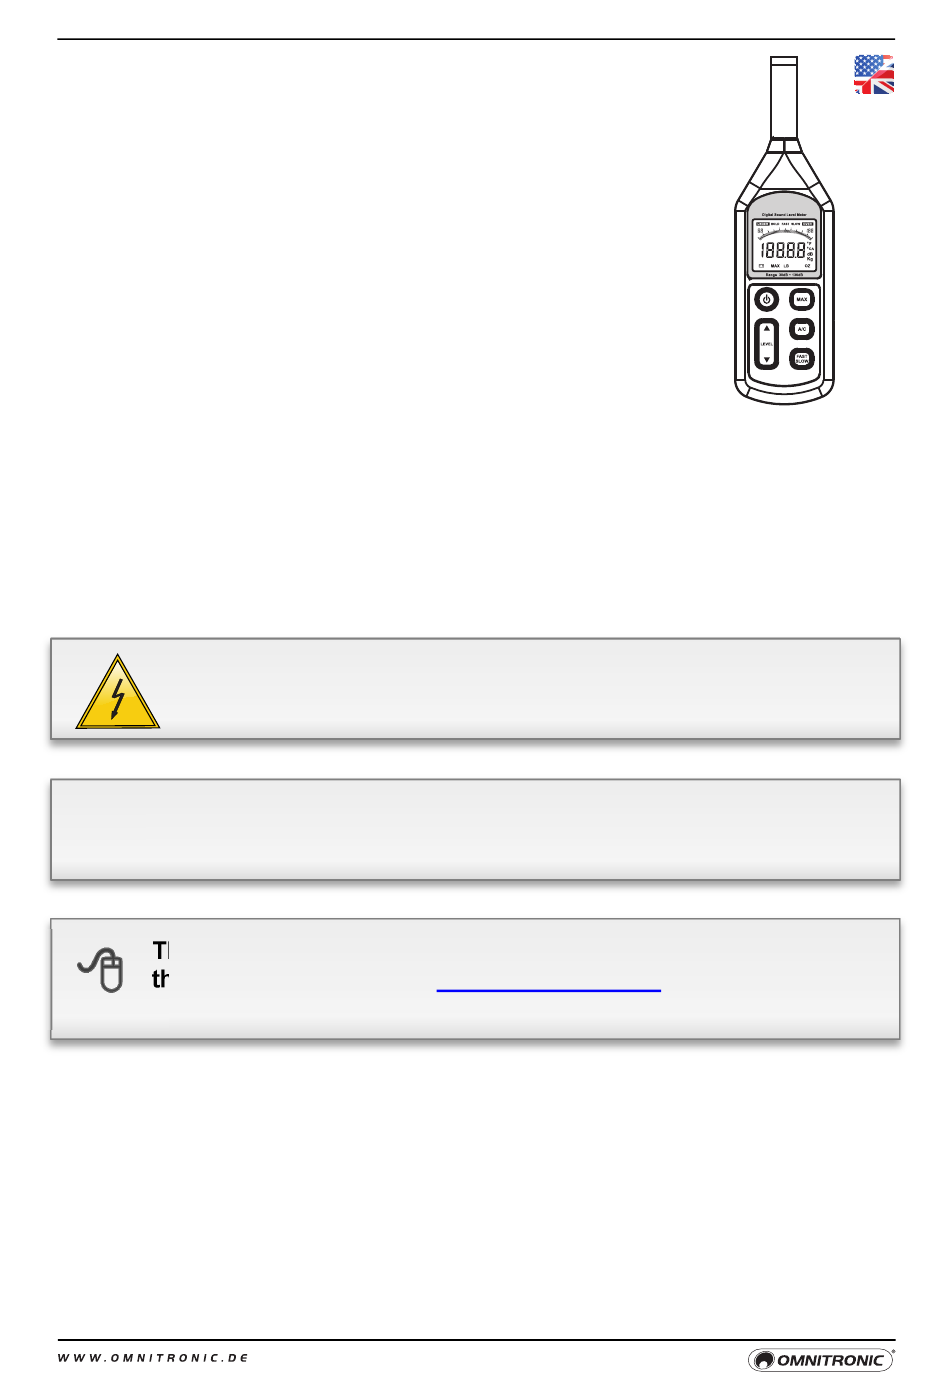Toggle the FAST/SLOW button on the meter
The width and height of the screenshot is (950, 1377).
[x=802, y=359]
